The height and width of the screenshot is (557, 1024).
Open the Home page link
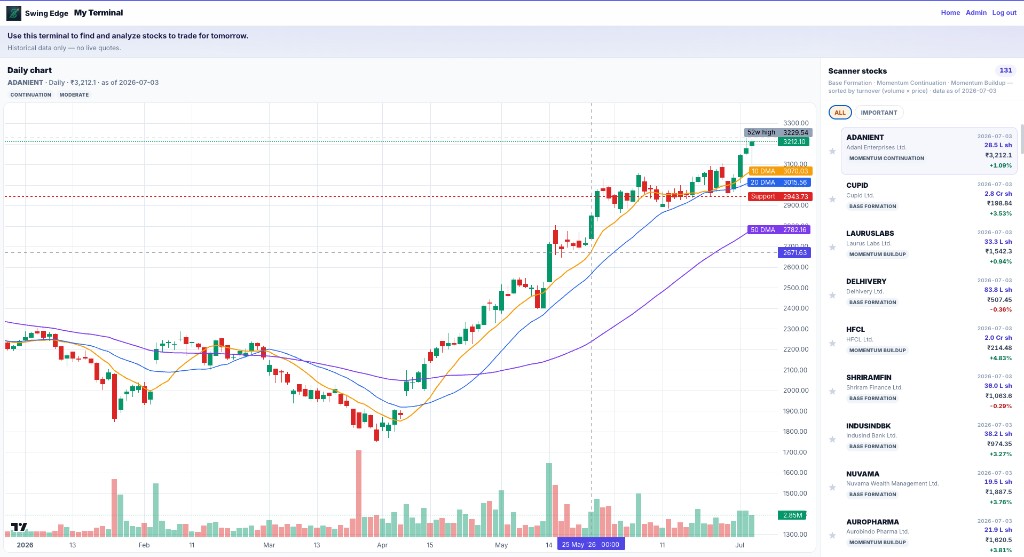[950, 12]
